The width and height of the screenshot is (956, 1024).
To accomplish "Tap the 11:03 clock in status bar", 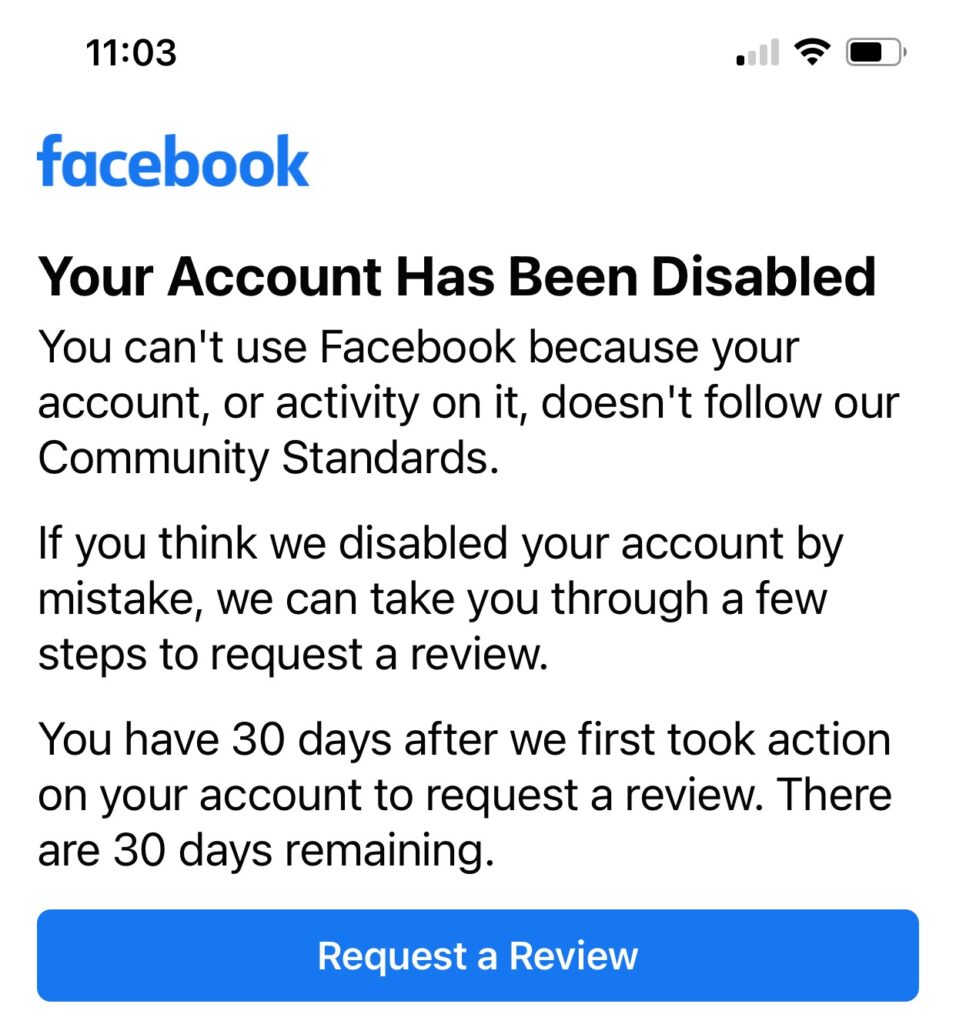I will tap(131, 53).
